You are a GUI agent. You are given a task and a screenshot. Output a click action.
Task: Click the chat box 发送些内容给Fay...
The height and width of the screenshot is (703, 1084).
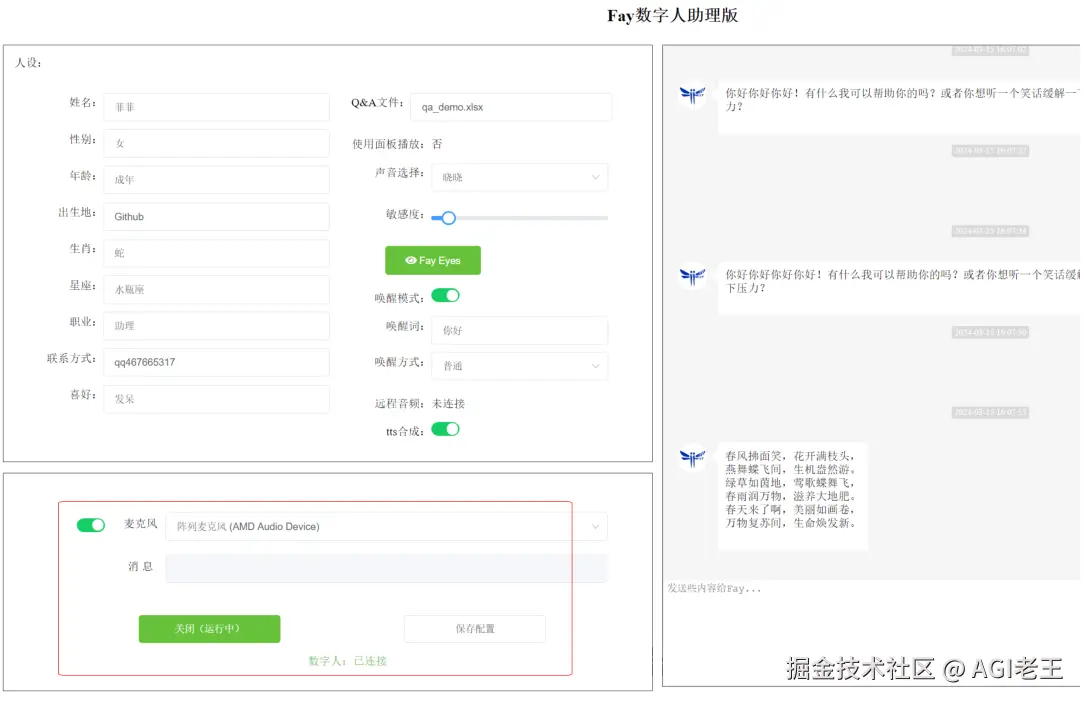point(871,632)
